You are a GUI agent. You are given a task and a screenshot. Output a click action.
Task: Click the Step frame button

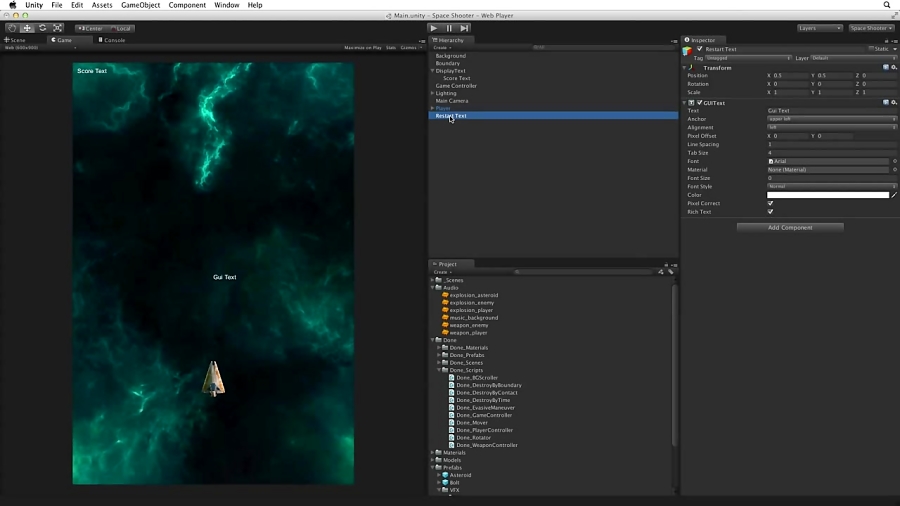click(x=464, y=28)
